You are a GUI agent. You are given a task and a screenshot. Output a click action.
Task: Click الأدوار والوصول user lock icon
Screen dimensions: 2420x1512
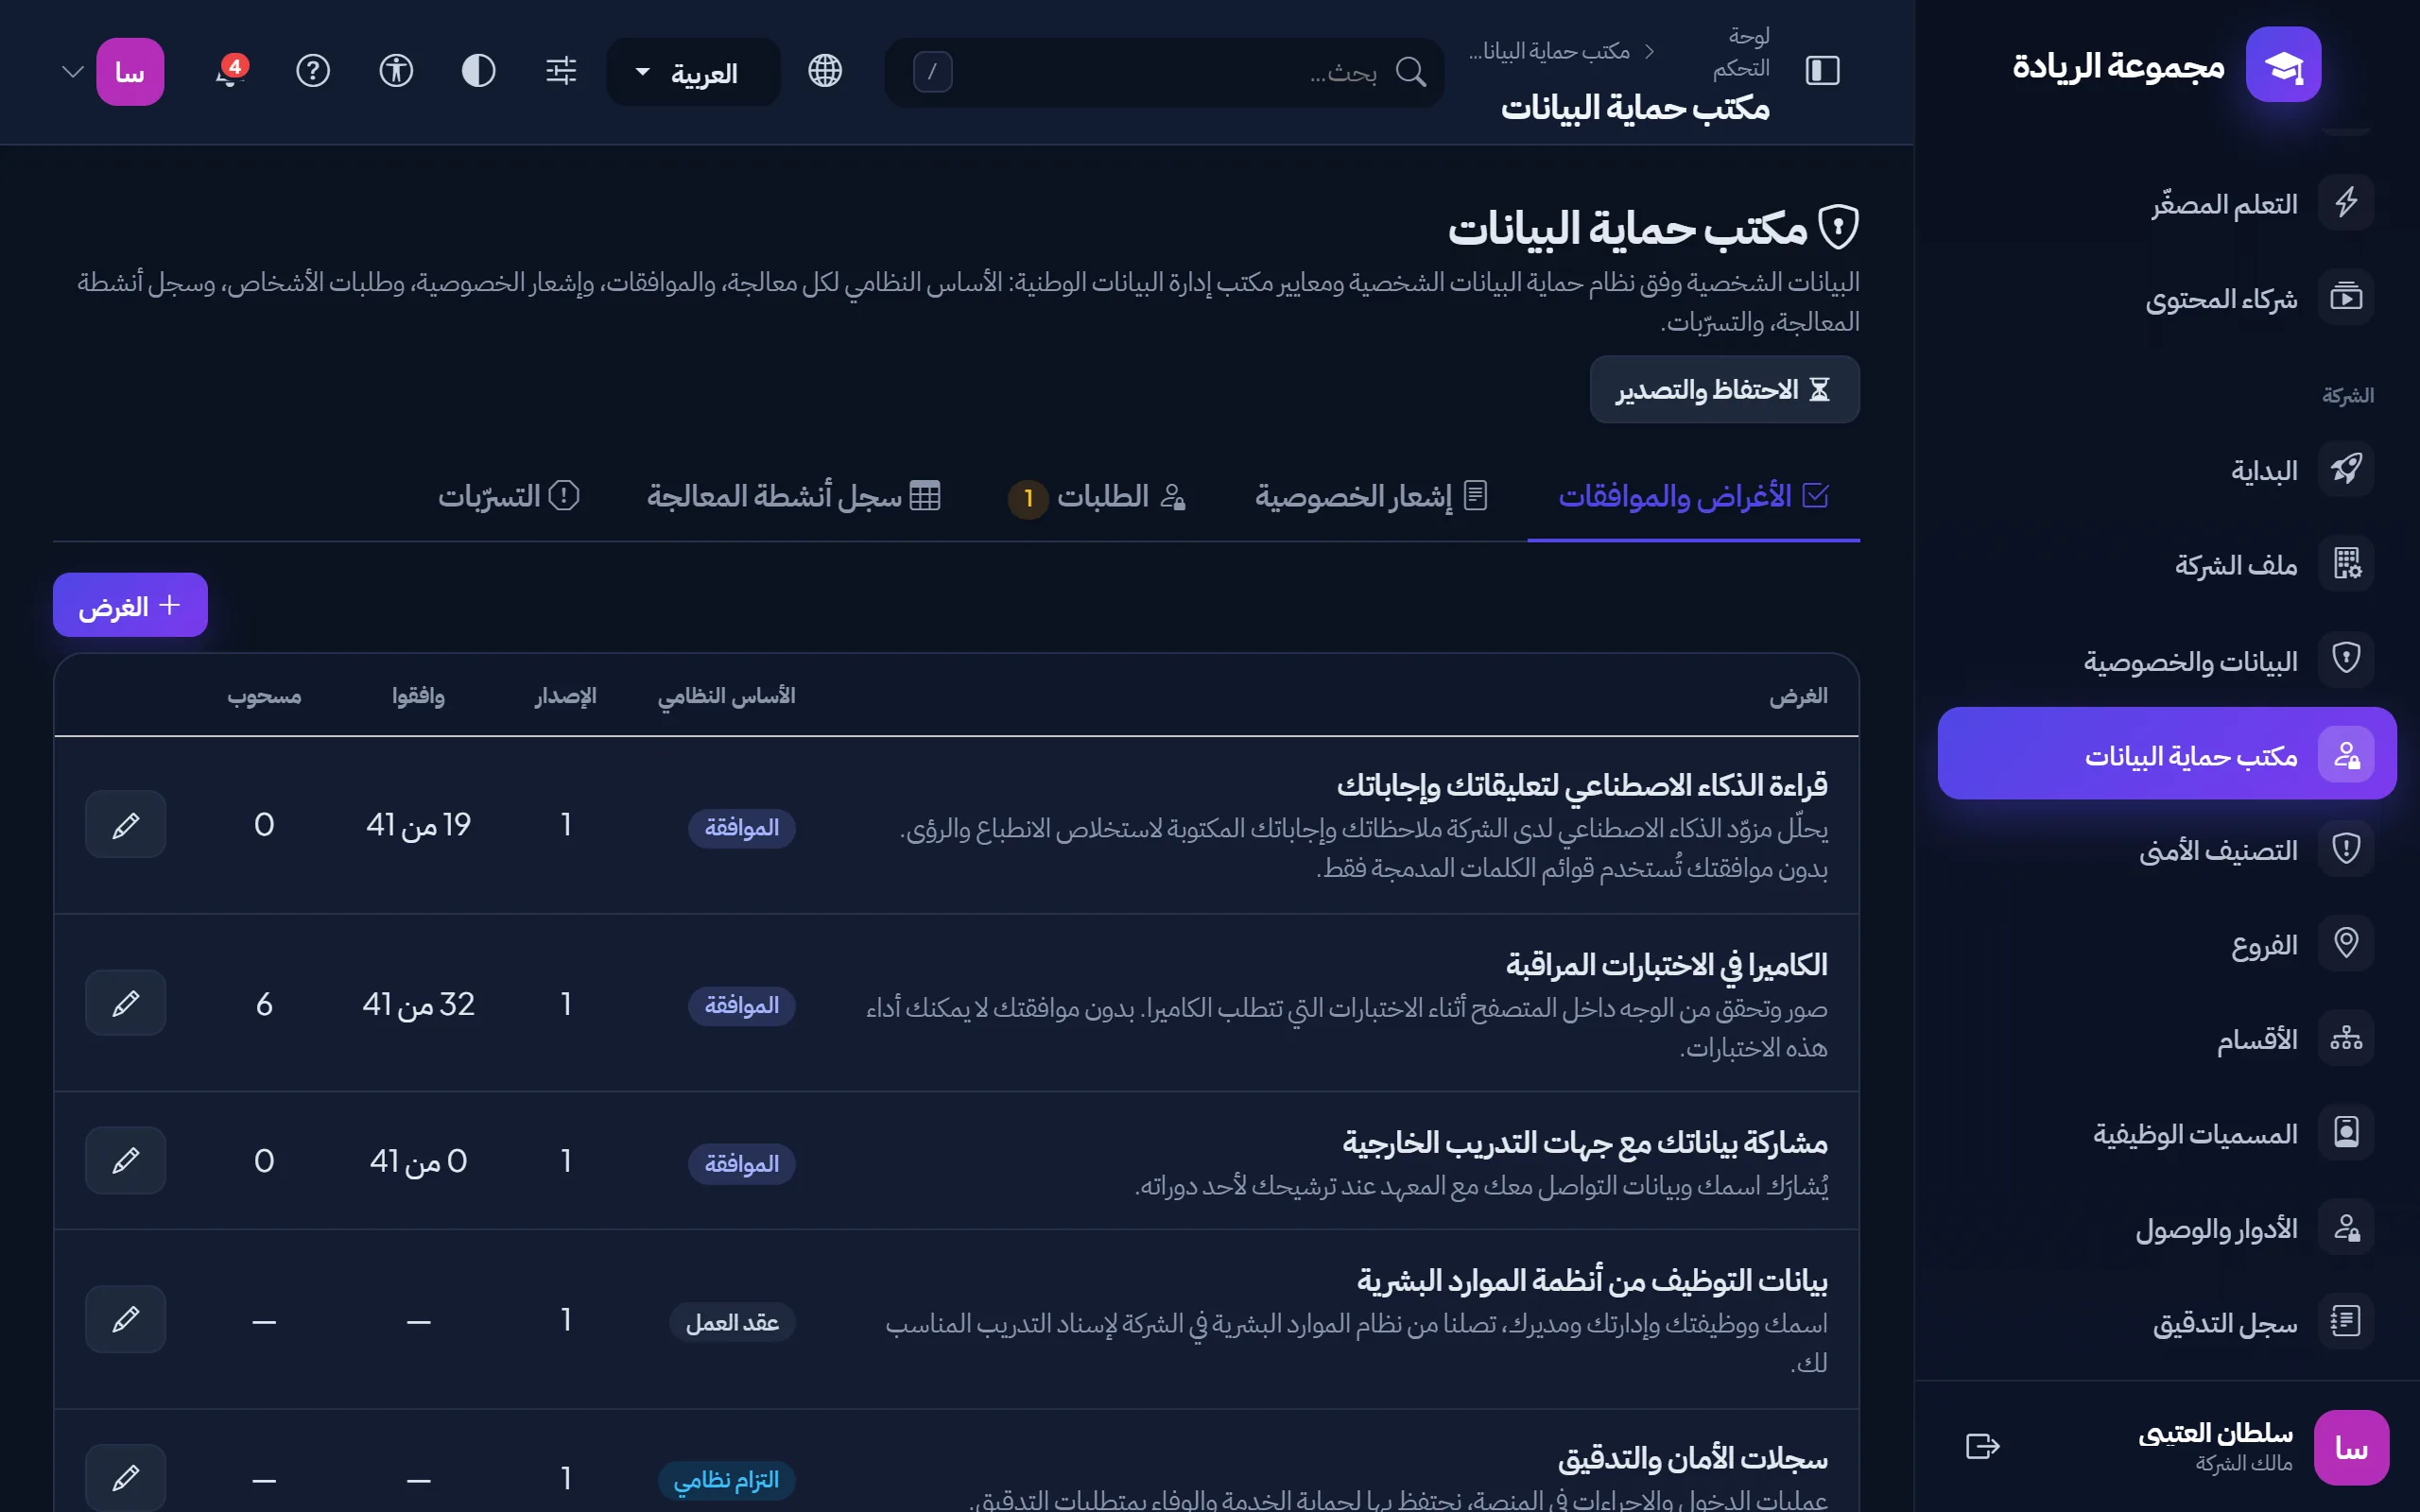coord(2346,1227)
